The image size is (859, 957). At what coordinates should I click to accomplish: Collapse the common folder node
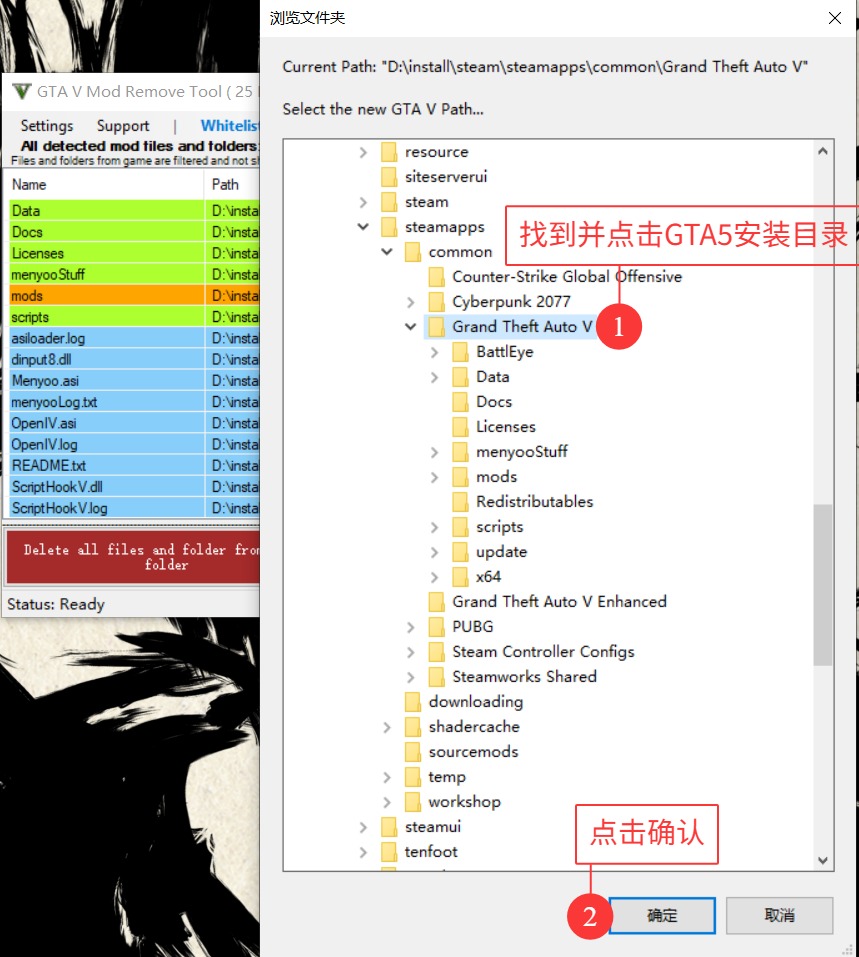click(387, 251)
